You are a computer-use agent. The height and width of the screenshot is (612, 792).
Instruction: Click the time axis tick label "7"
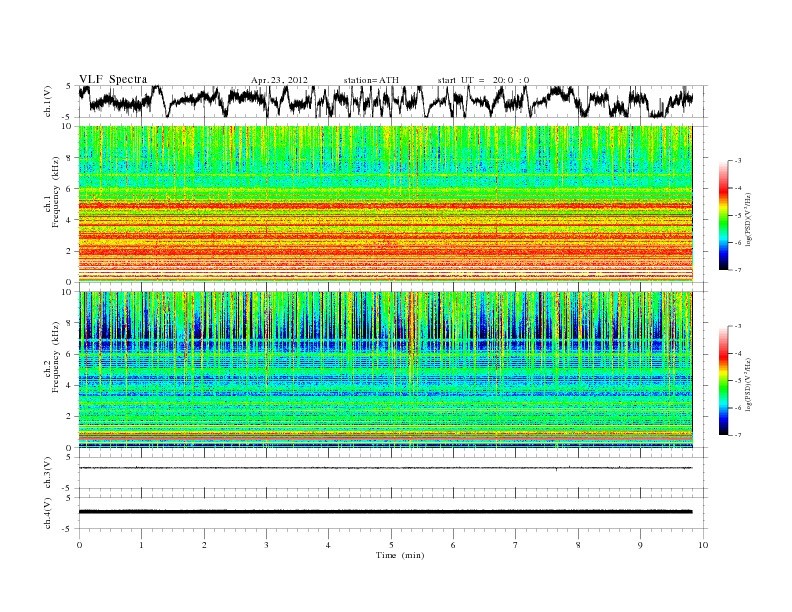tap(516, 545)
